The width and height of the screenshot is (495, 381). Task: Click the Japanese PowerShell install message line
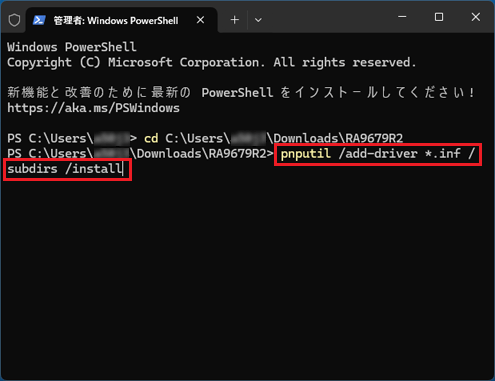tap(241, 92)
